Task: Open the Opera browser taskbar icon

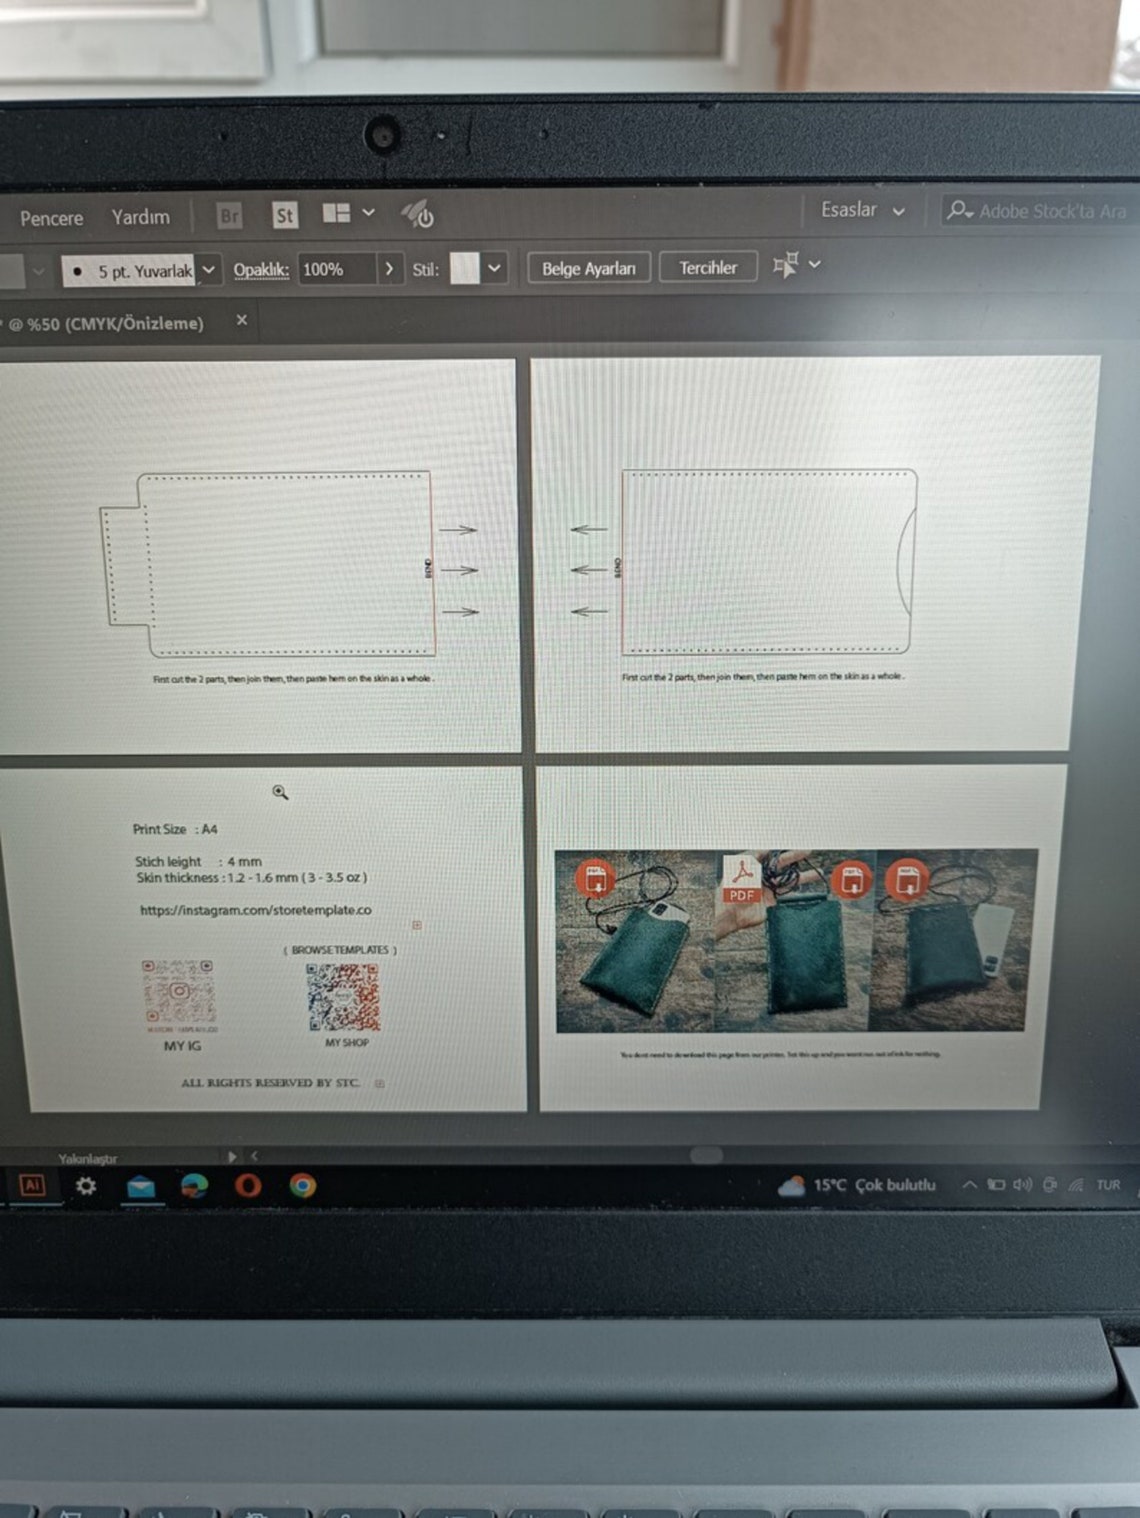Action: (248, 1185)
